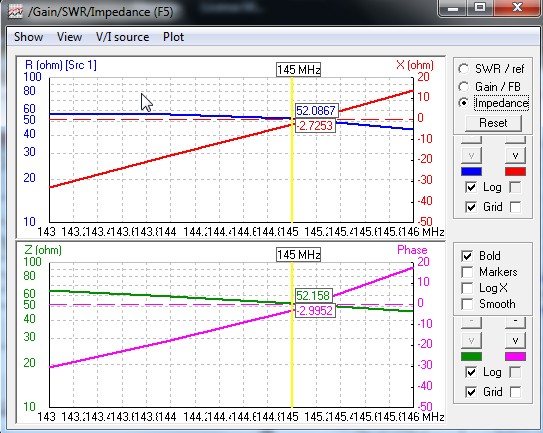The image size is (543, 433).
Task: Uncheck the Bold checkbox
Action: 467,256
